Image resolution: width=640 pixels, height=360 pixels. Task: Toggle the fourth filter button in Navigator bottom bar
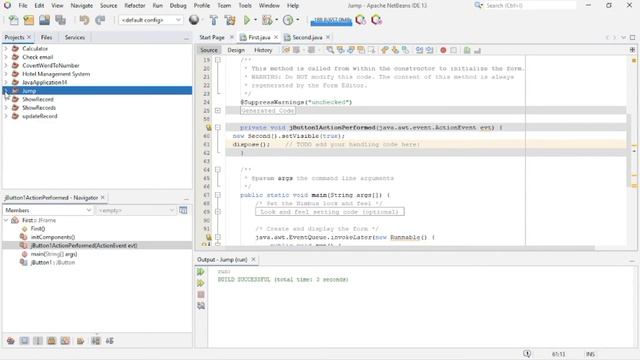coord(51,341)
